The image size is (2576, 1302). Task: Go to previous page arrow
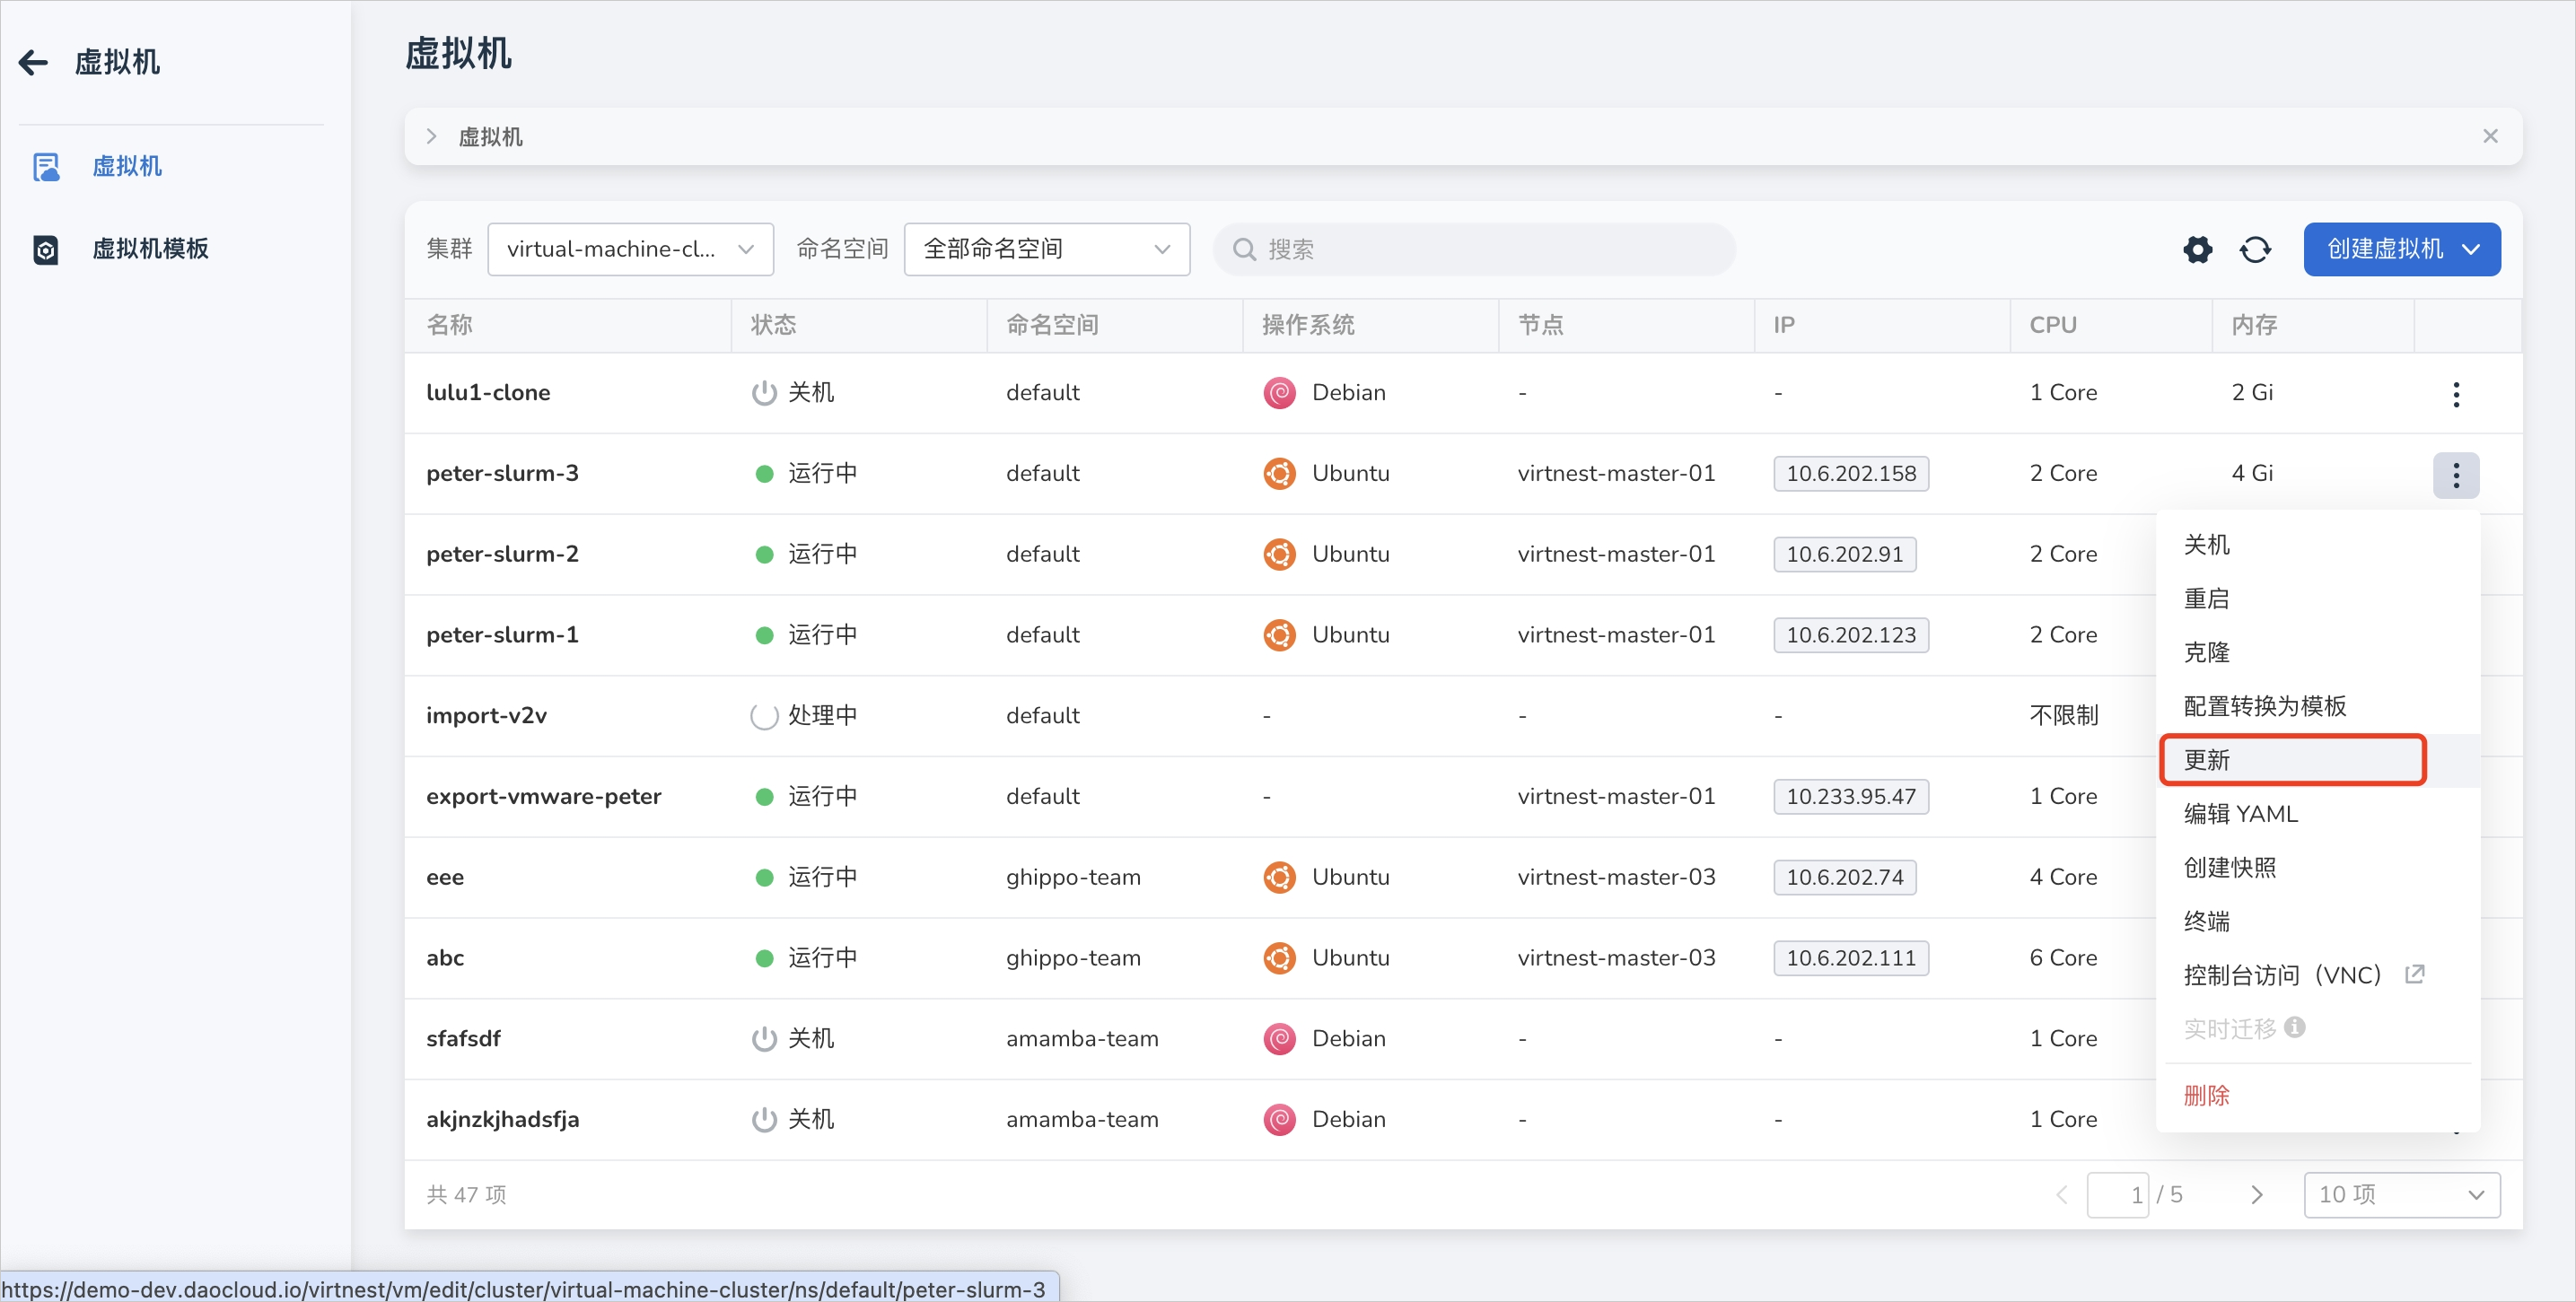click(x=2061, y=1195)
